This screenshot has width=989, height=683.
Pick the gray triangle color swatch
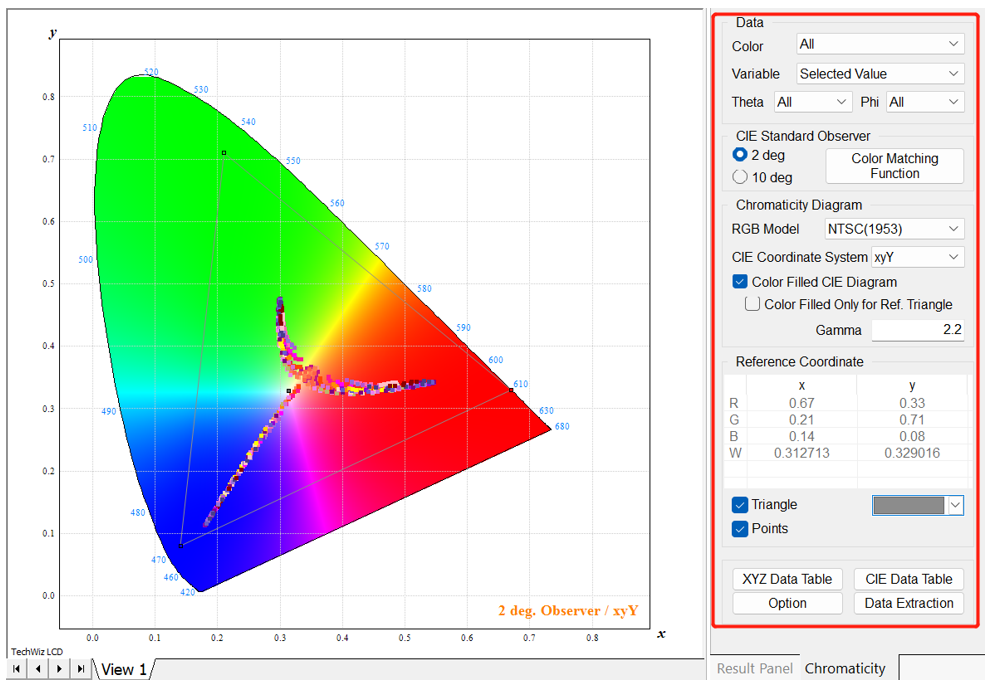pos(908,505)
